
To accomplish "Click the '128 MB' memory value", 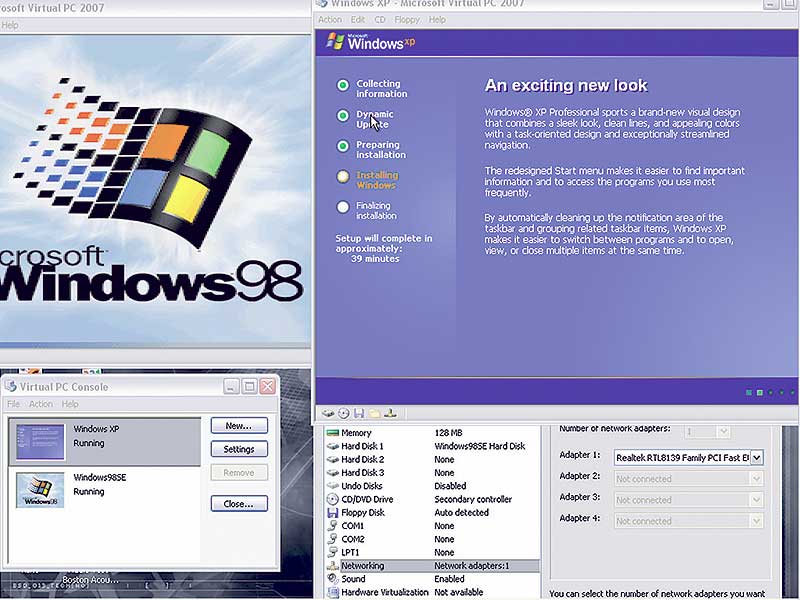I will [448, 433].
